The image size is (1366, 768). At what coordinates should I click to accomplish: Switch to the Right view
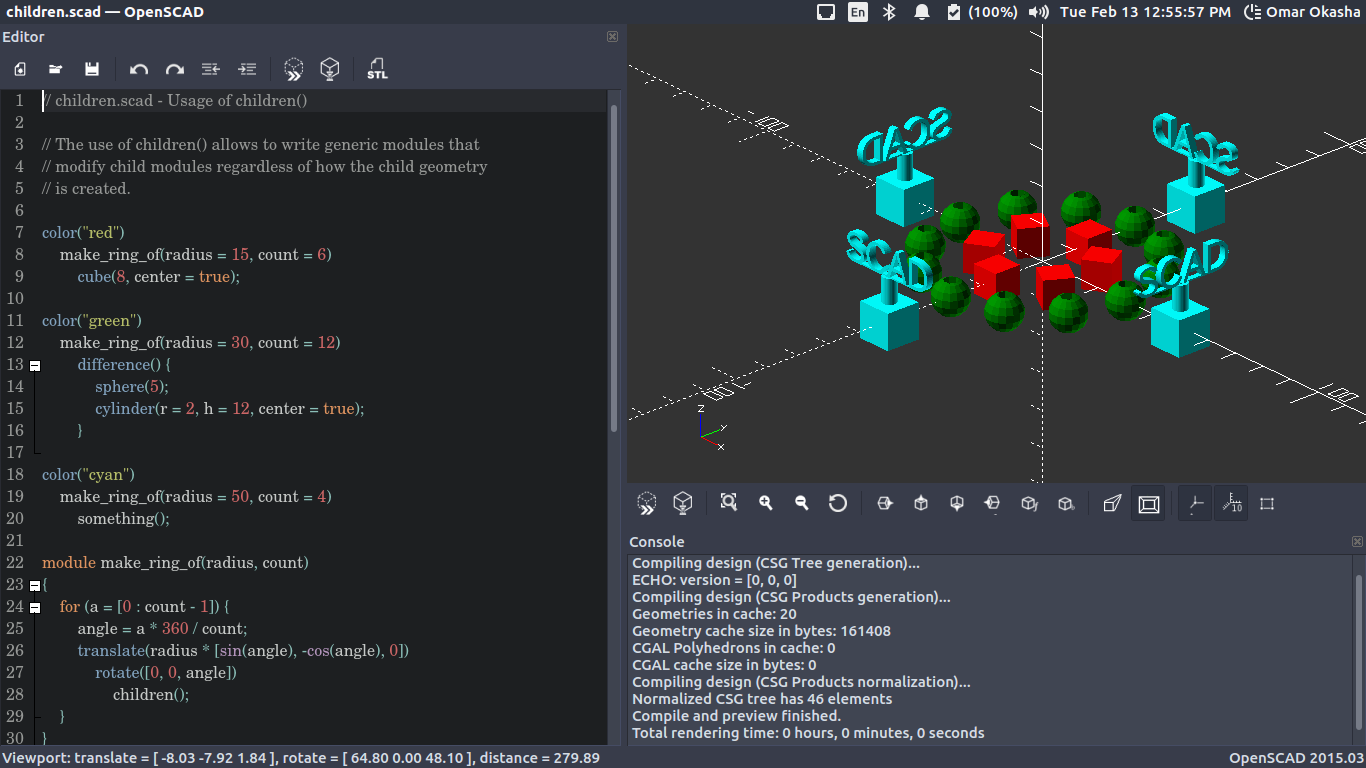pyautogui.click(x=884, y=503)
